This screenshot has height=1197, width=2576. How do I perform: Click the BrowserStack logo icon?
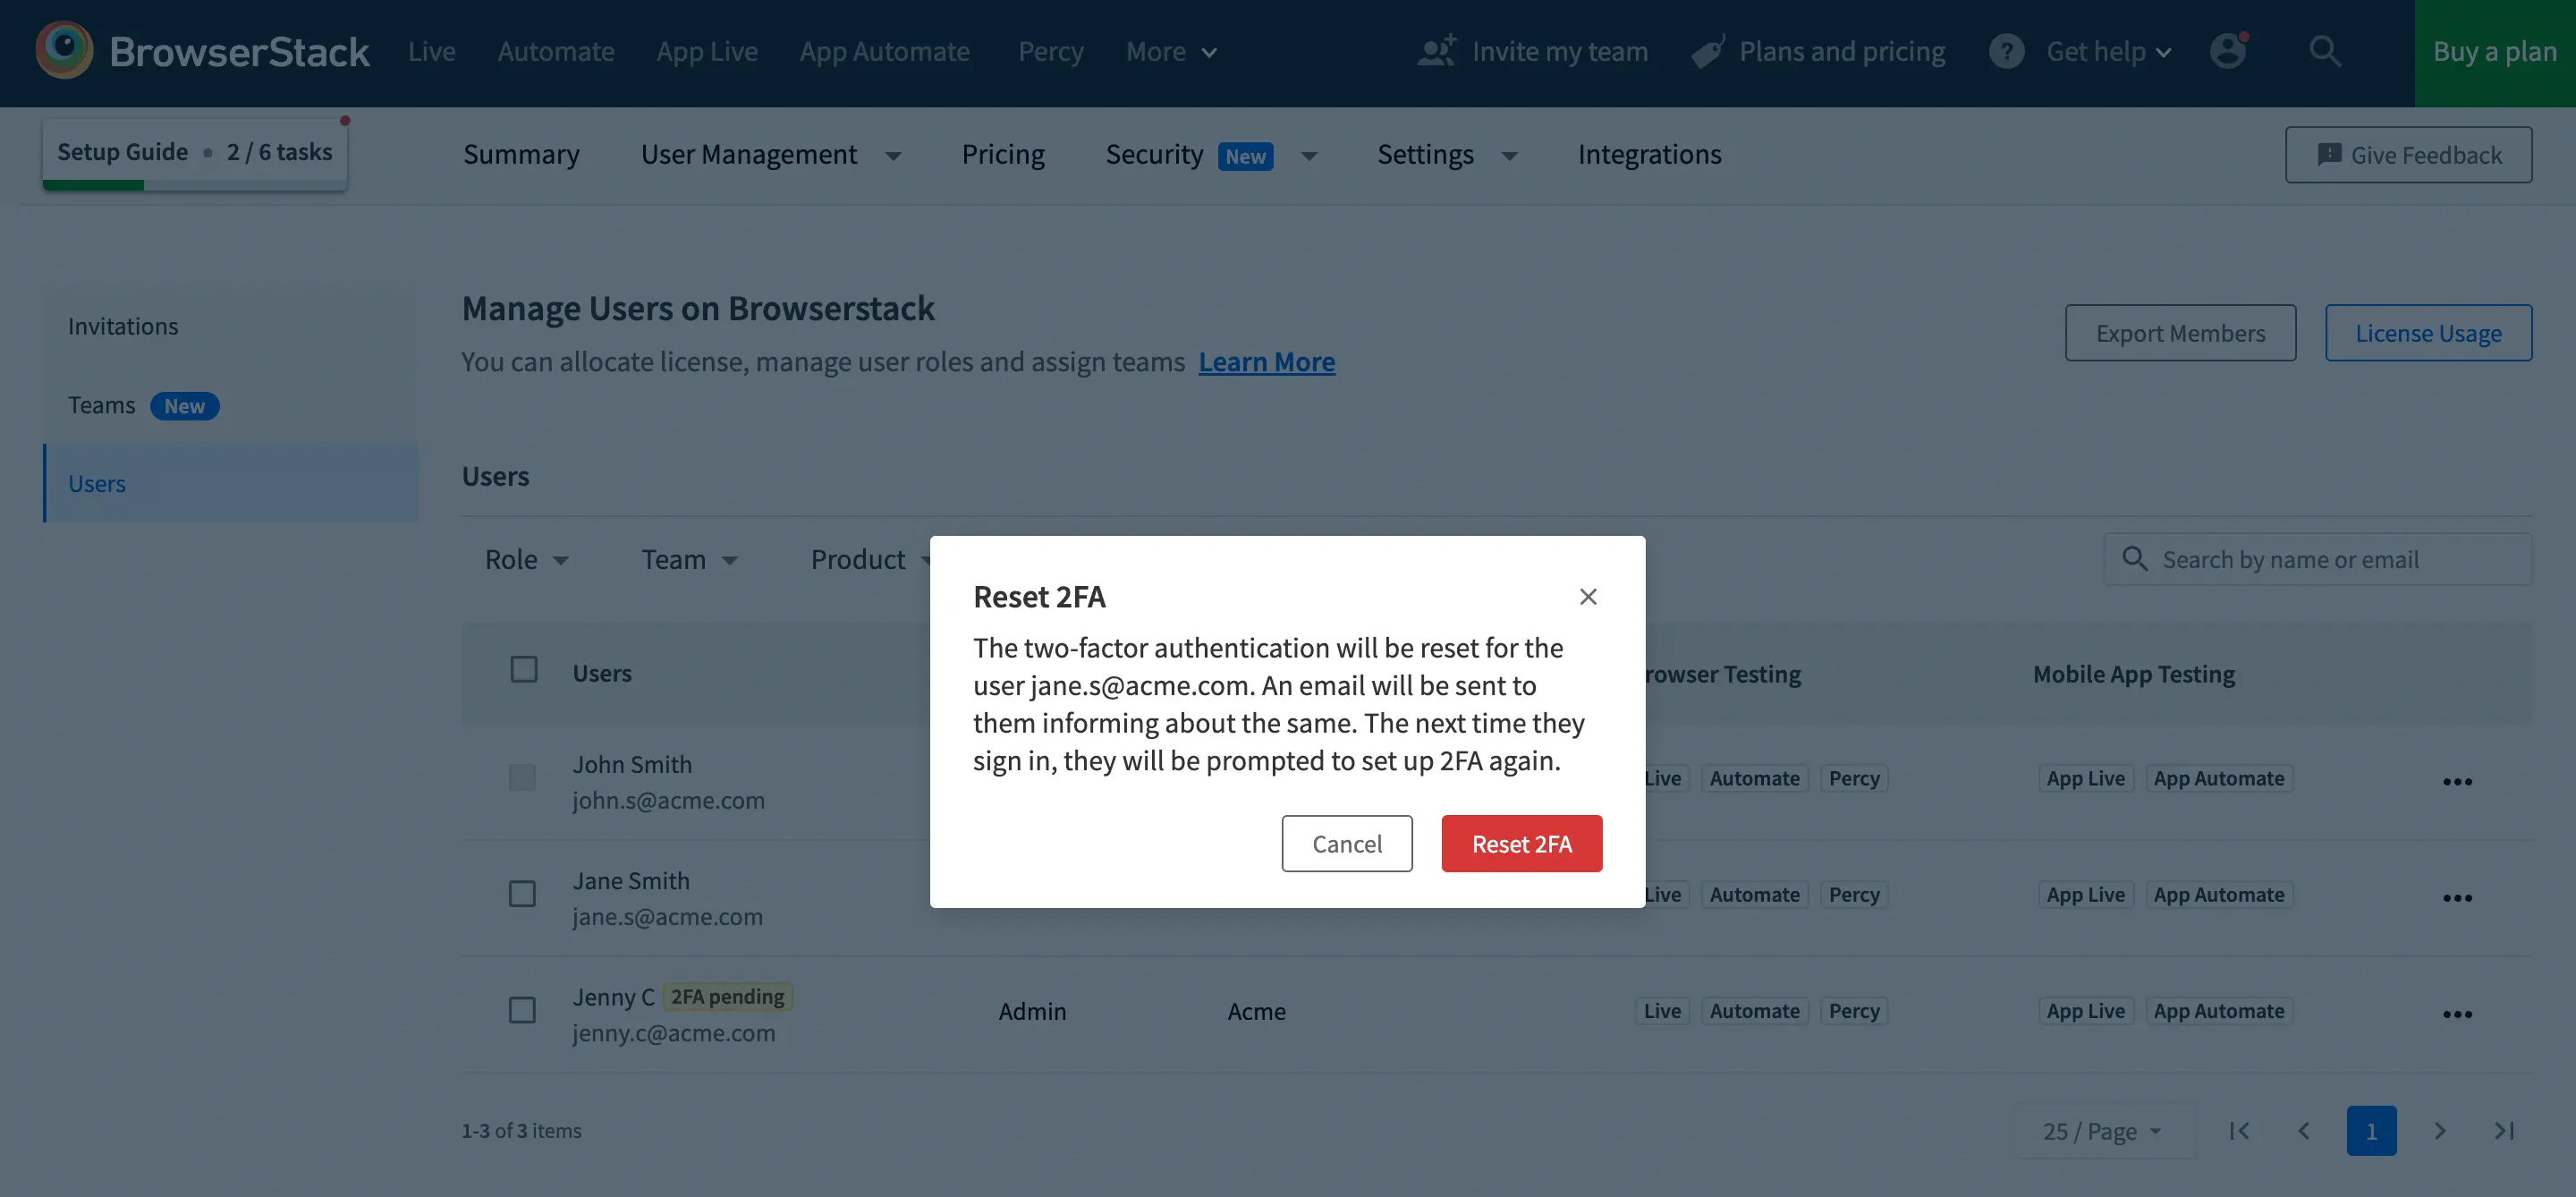64,51
